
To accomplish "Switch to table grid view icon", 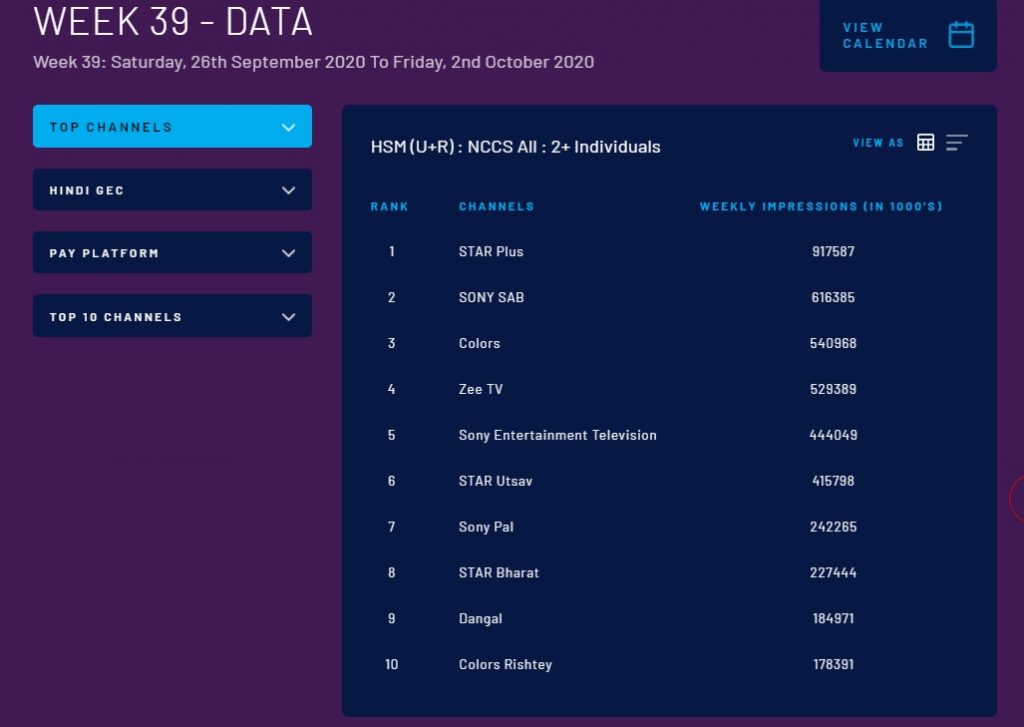I will 926,143.
